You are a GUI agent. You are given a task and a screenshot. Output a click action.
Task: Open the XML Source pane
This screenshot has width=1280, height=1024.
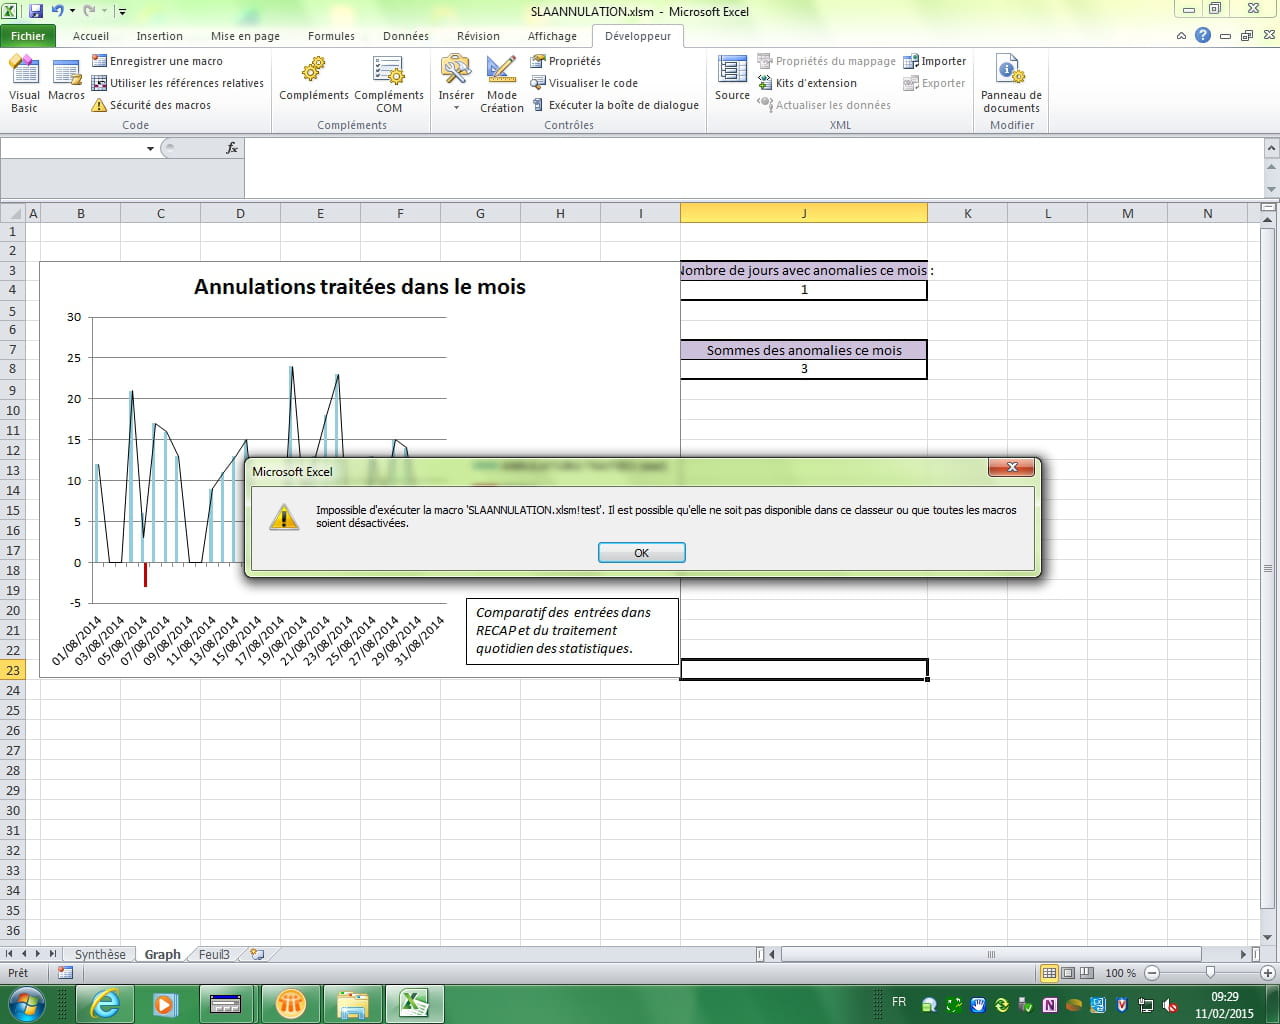(732, 80)
